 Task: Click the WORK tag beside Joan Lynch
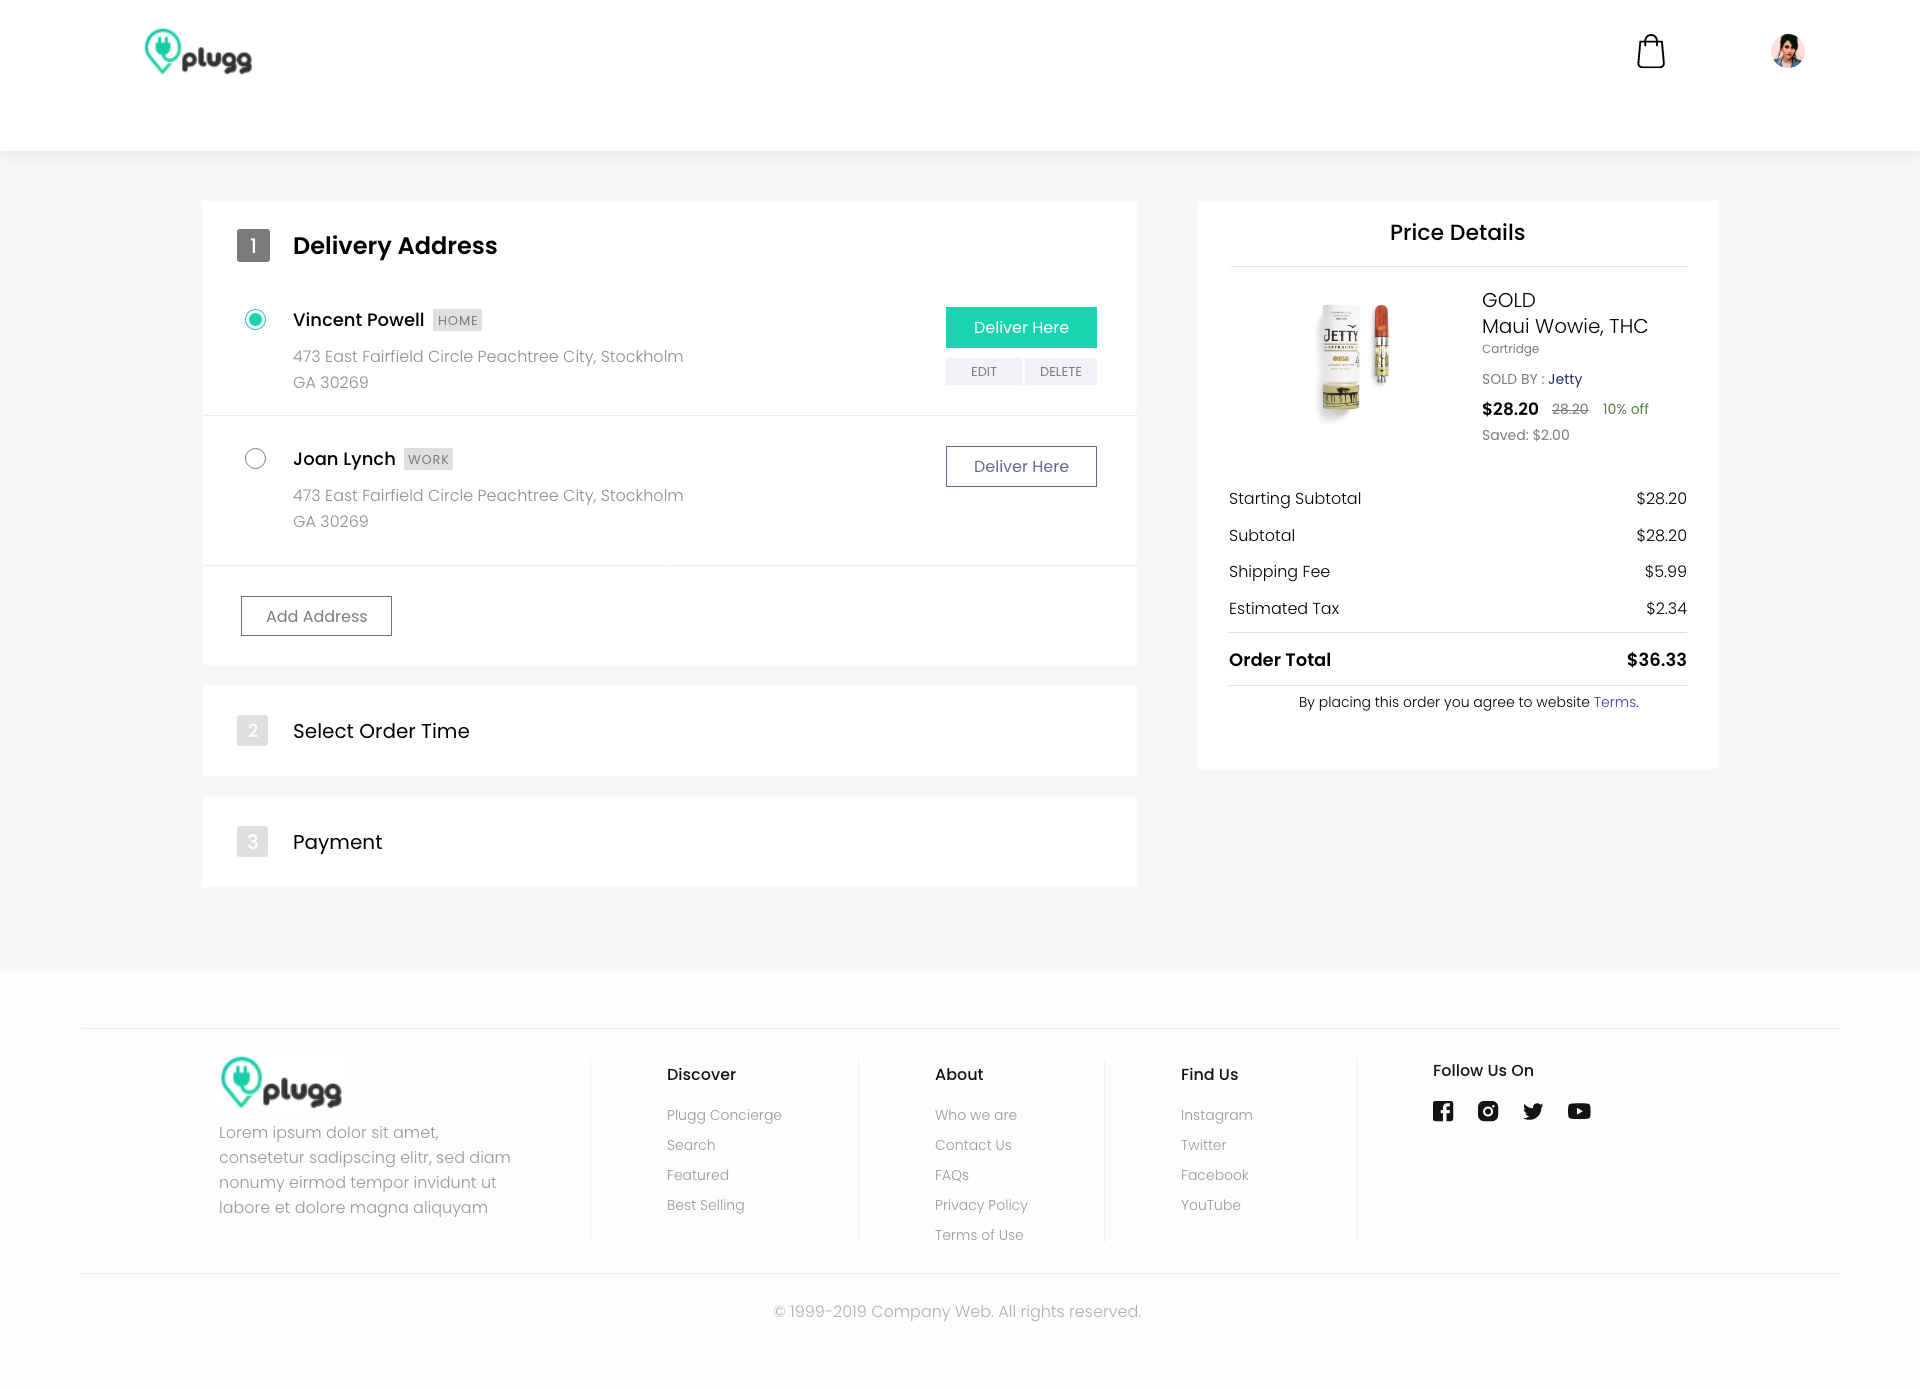tap(428, 459)
